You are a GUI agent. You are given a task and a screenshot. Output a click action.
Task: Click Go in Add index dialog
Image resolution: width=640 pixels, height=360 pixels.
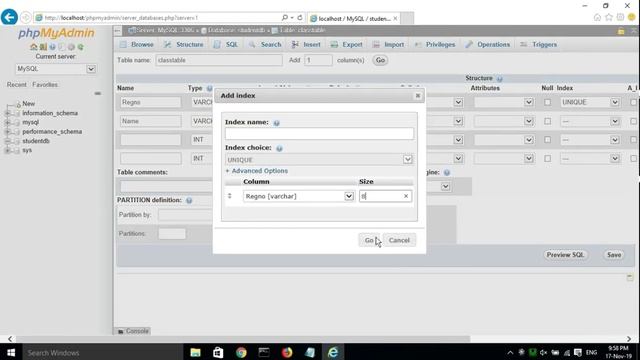tap(369, 240)
